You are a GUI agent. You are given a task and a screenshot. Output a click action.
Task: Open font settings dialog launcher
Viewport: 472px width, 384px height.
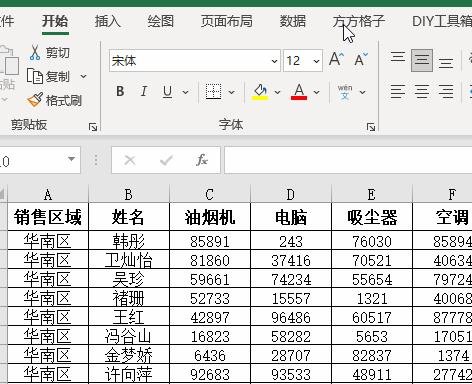point(371,127)
